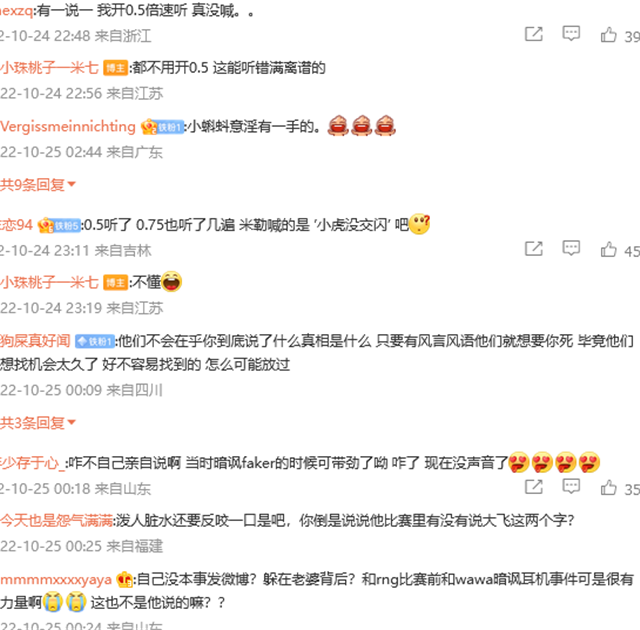Open 小珠桃子一米七 profile in first reply
The image size is (640, 630).
(49, 68)
